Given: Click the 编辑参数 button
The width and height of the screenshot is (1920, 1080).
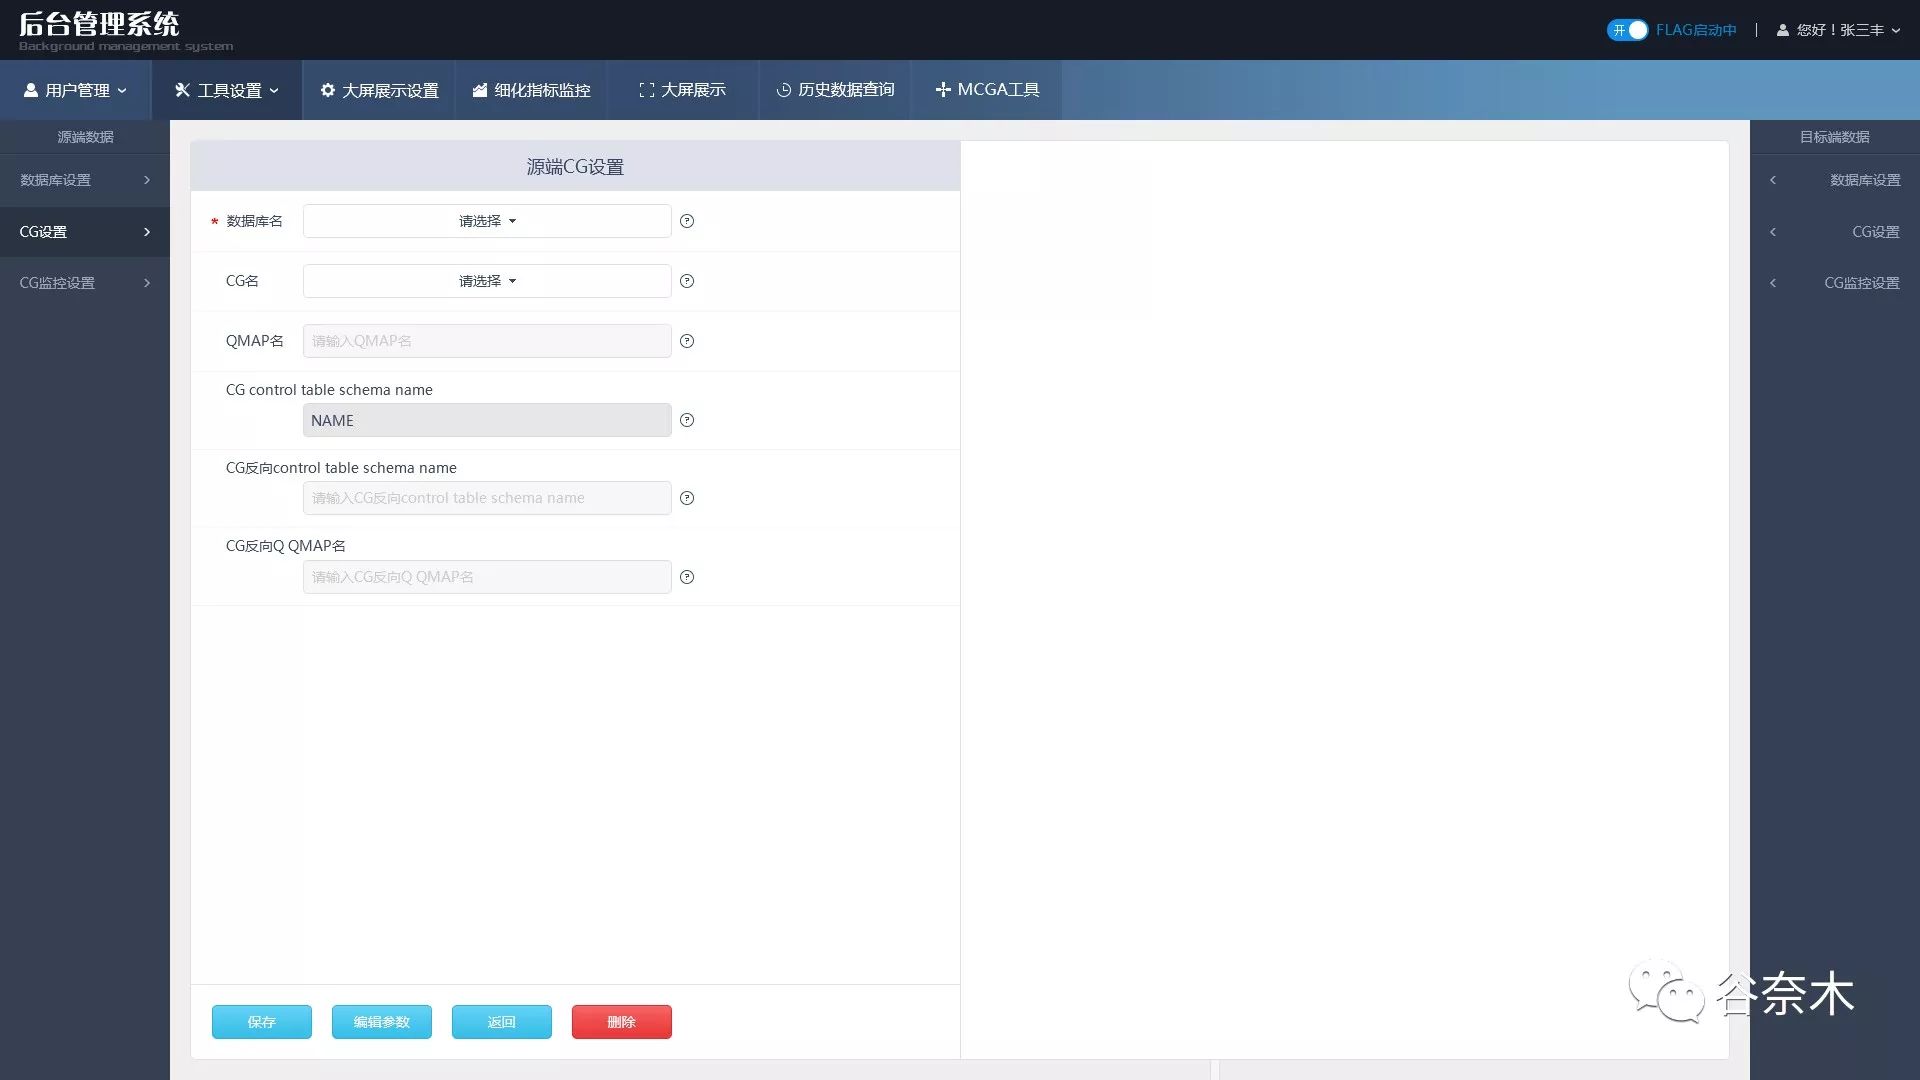Looking at the screenshot, I should (382, 1022).
